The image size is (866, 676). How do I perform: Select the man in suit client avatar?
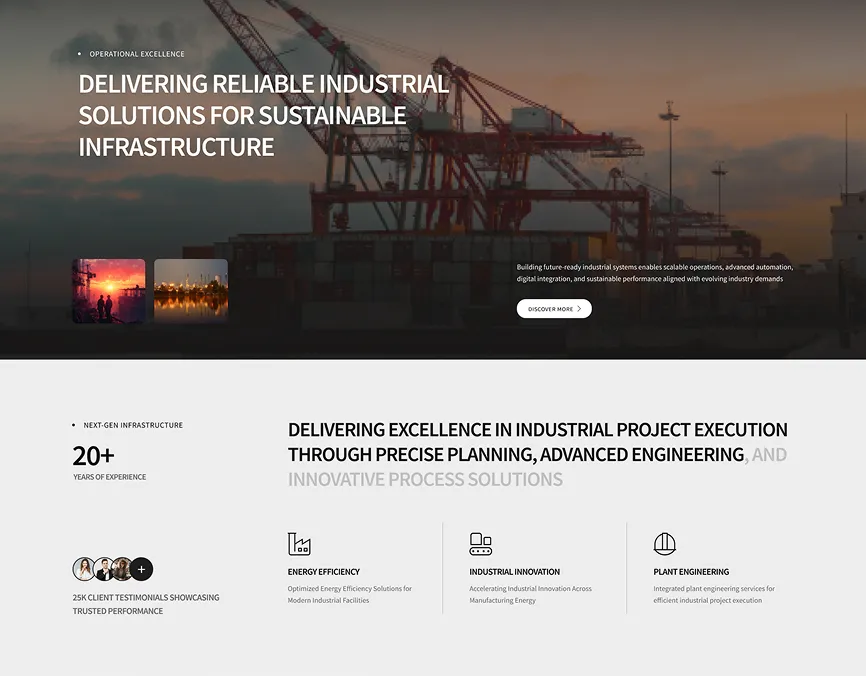coord(103,569)
